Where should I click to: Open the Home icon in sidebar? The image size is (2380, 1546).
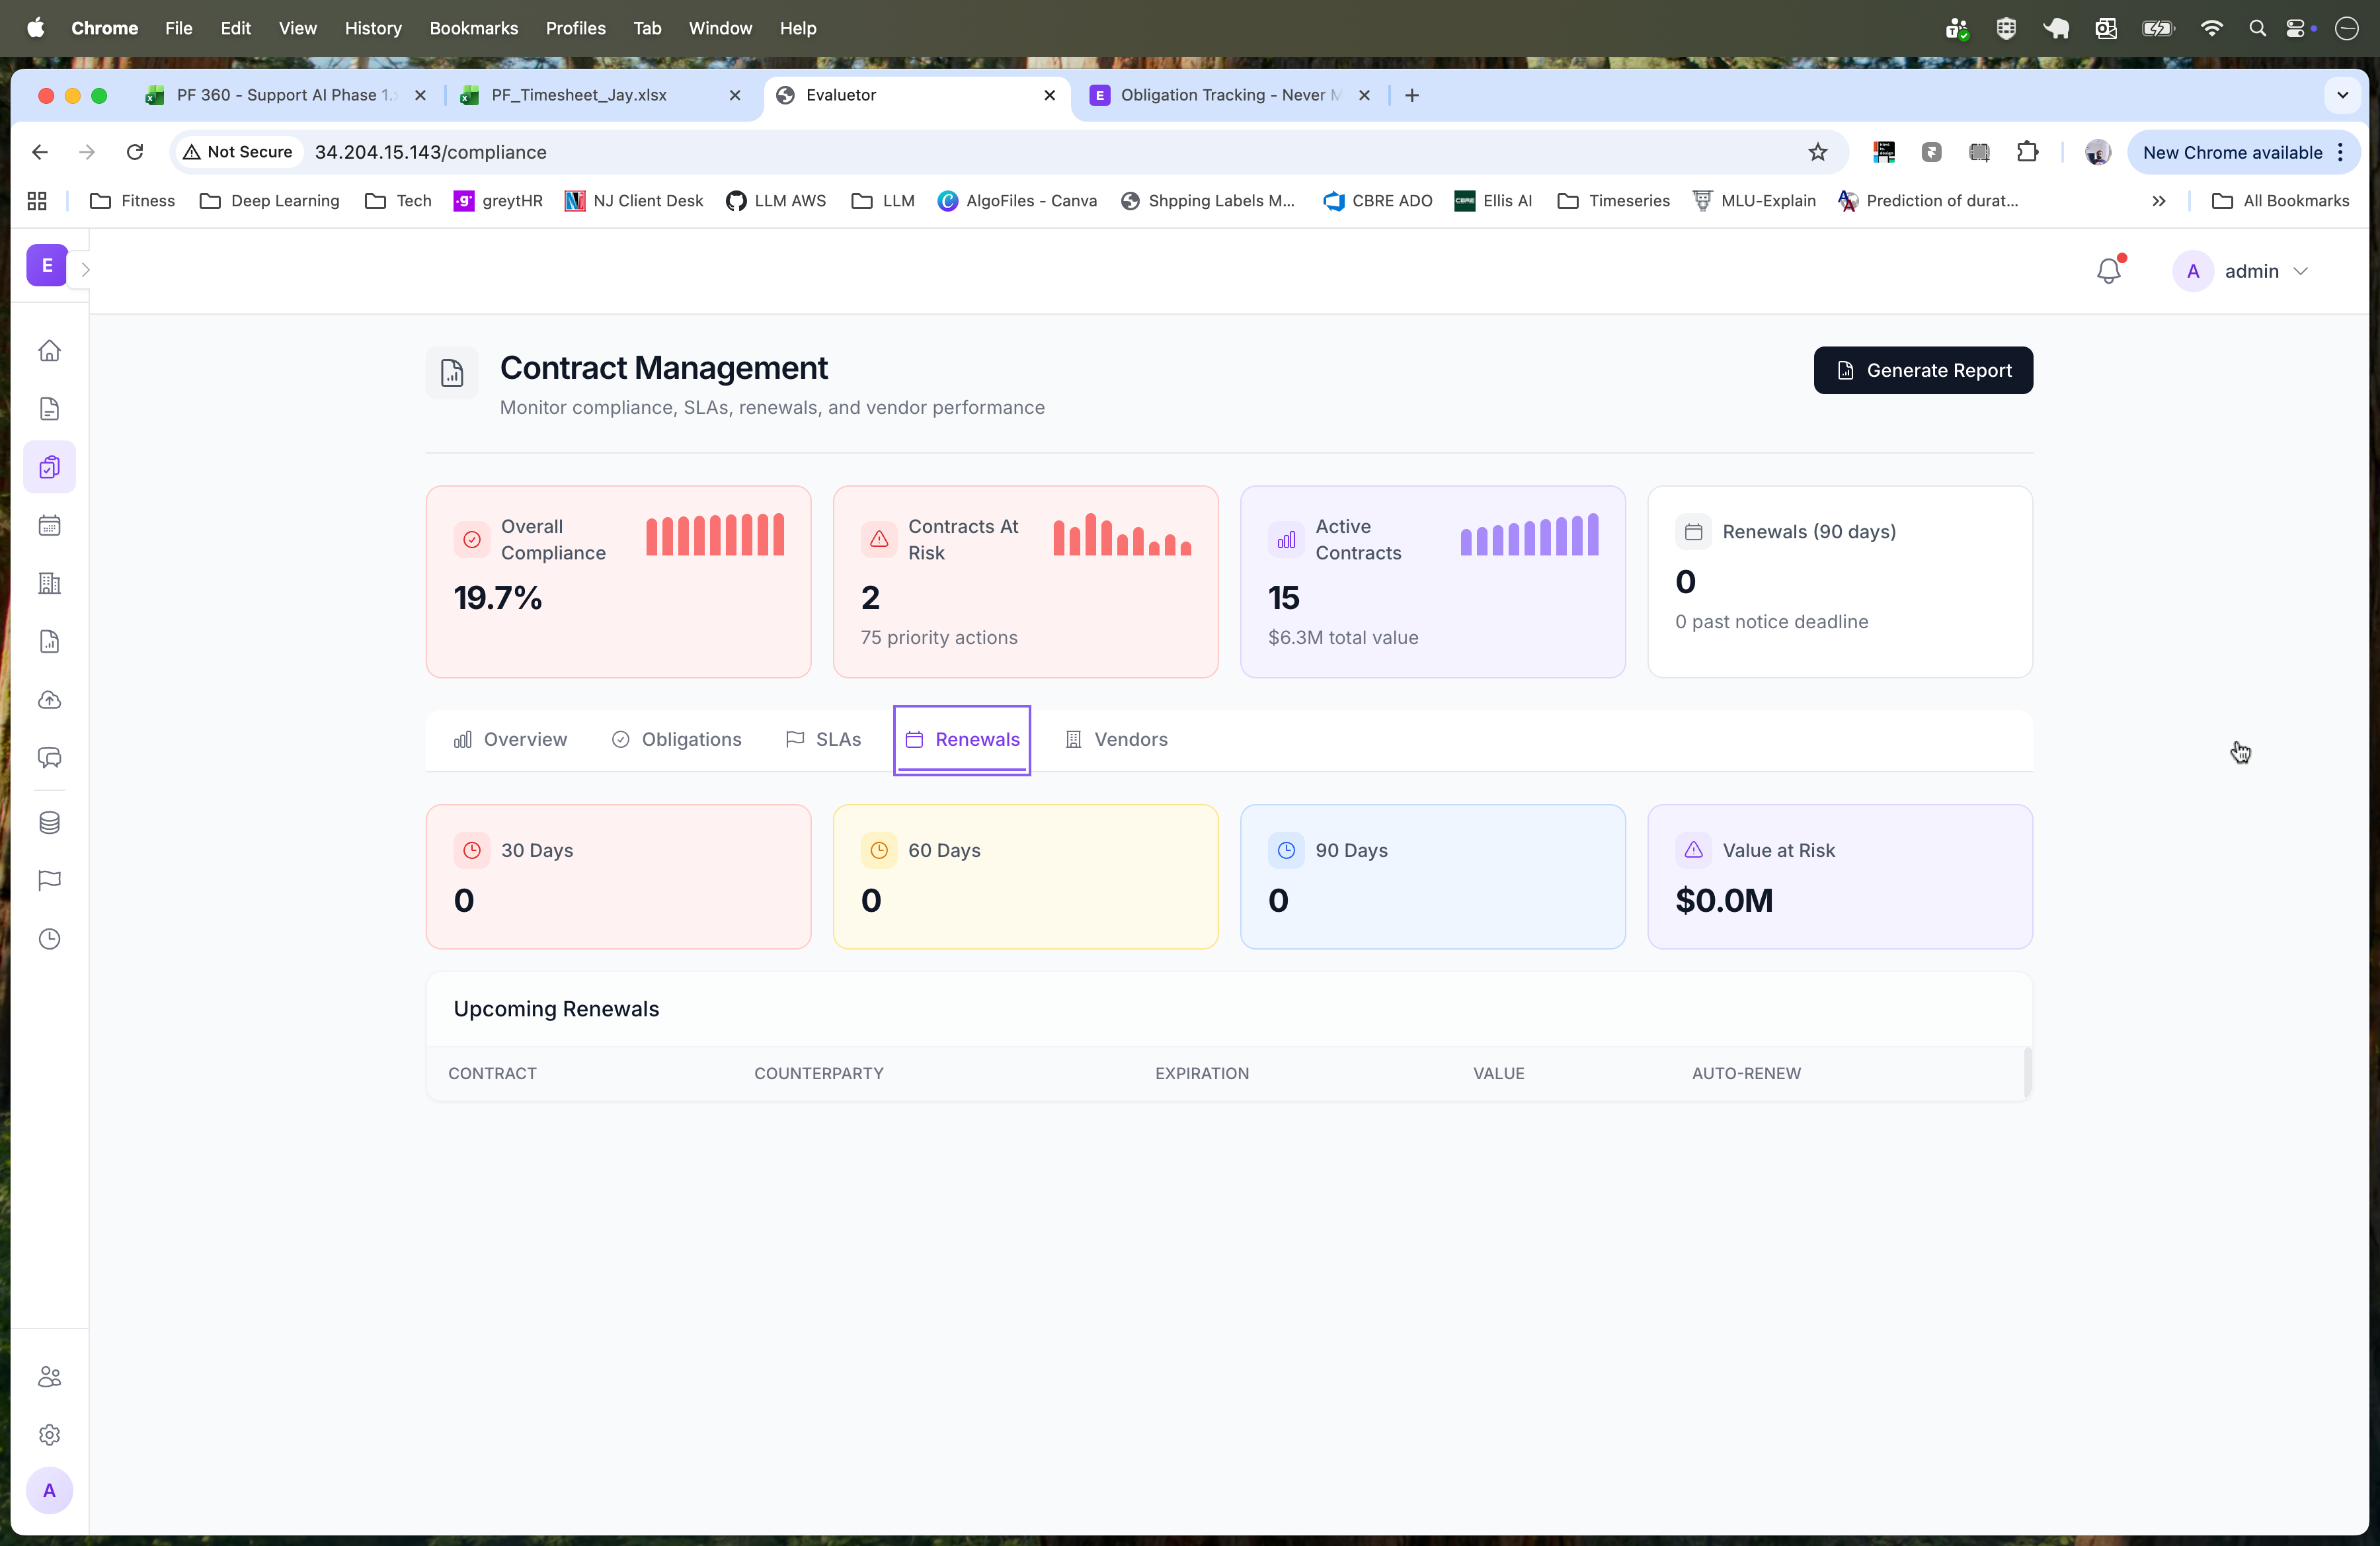point(49,351)
